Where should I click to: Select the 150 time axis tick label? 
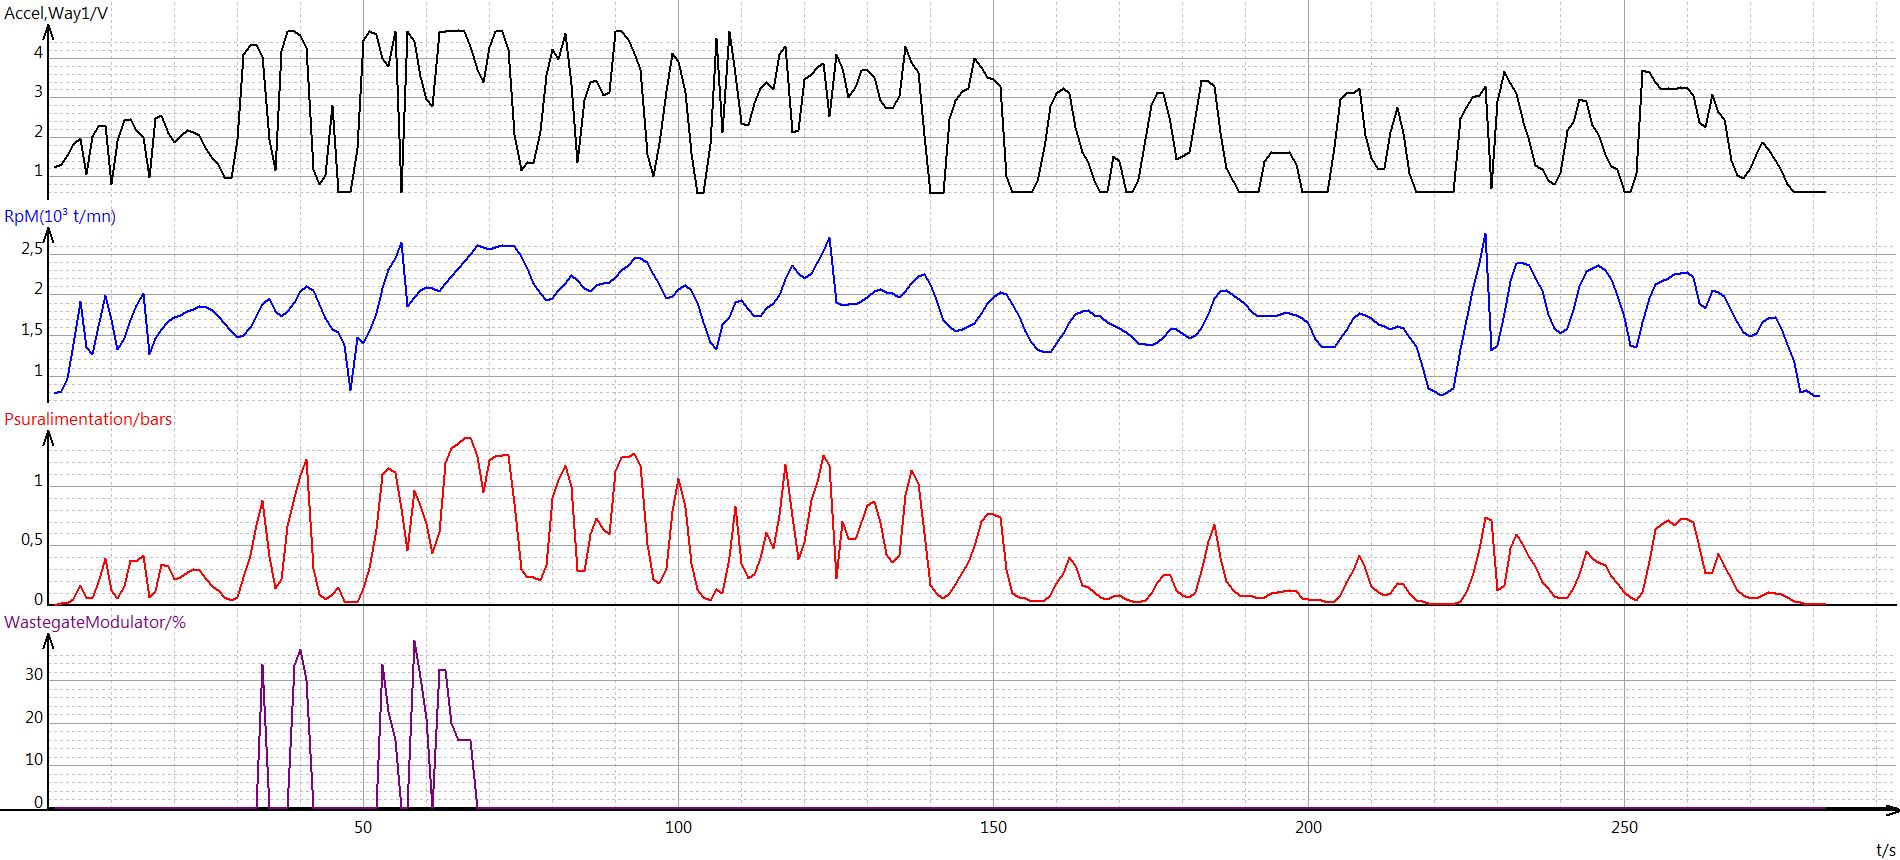(x=993, y=827)
